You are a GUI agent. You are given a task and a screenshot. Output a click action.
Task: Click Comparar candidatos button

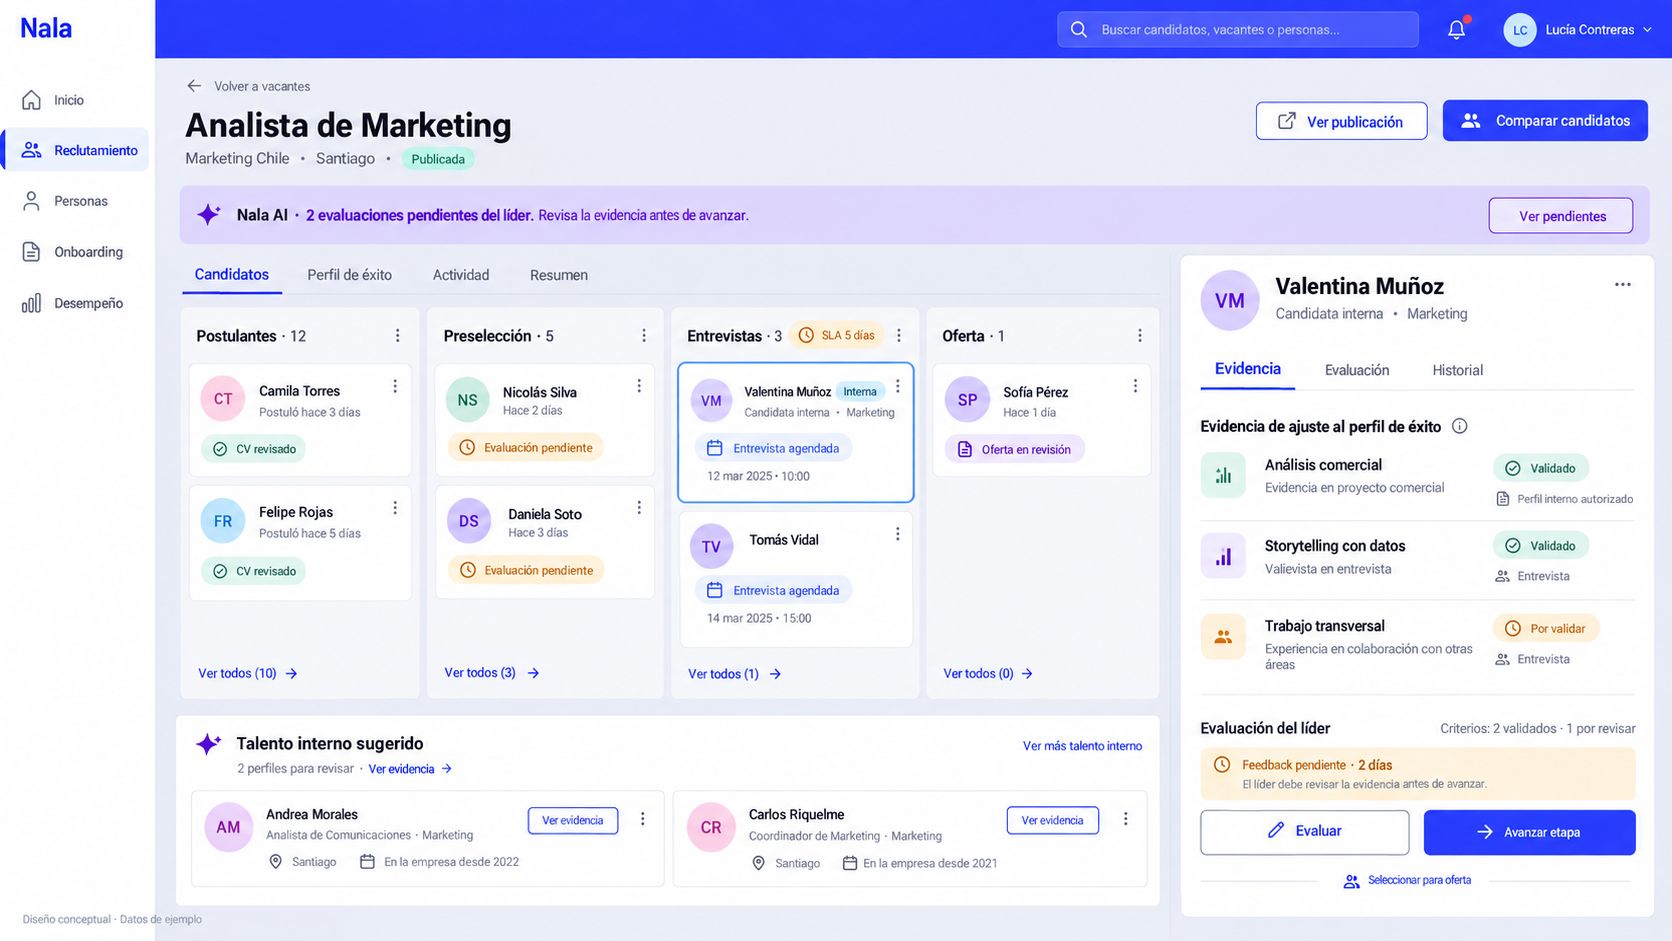coord(1545,121)
